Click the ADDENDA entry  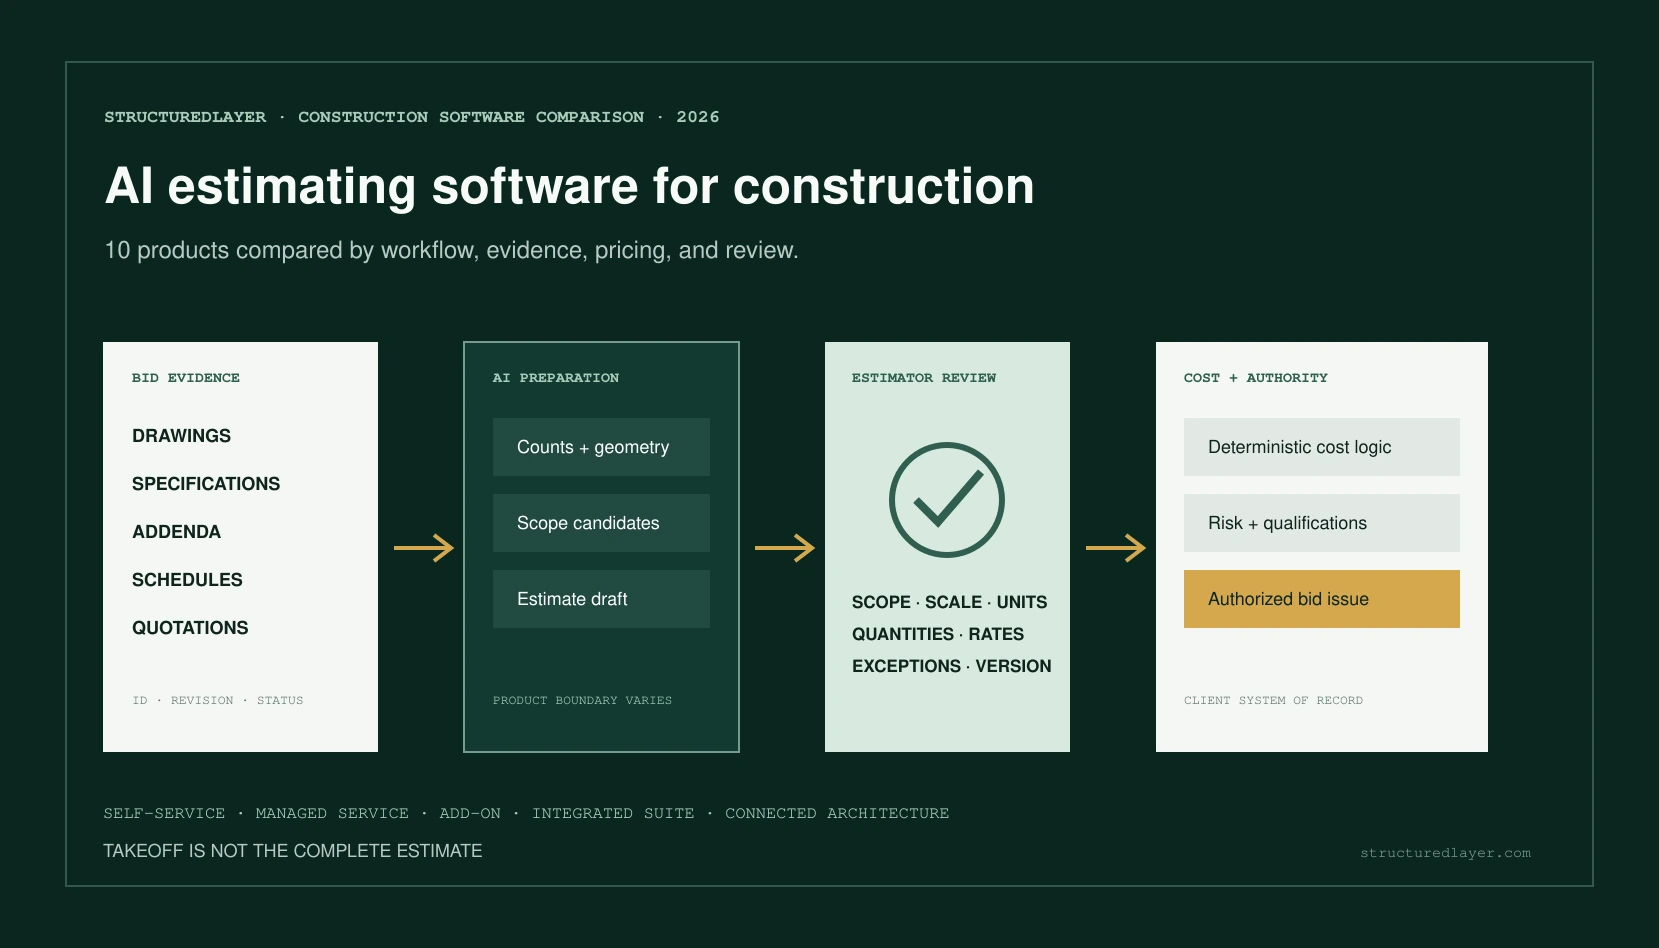click(x=176, y=532)
